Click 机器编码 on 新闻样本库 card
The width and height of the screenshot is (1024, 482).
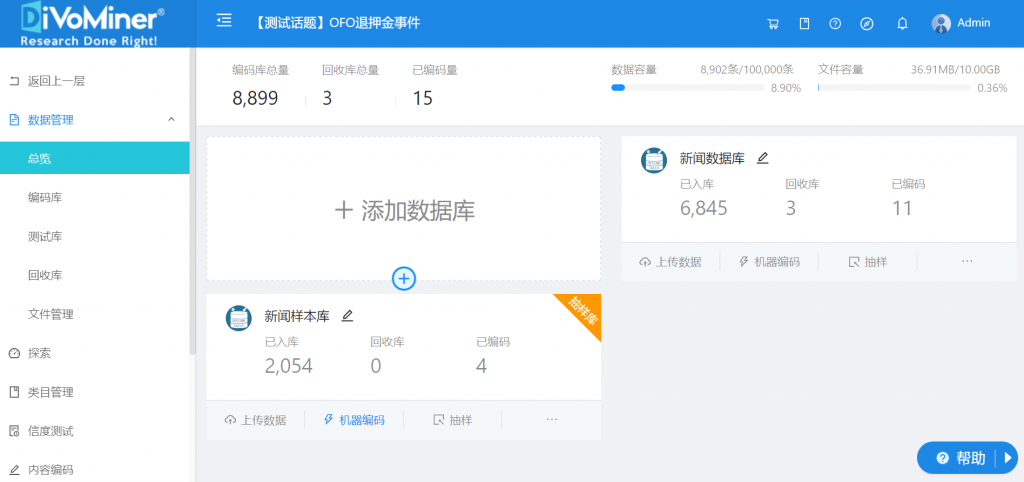(x=354, y=420)
